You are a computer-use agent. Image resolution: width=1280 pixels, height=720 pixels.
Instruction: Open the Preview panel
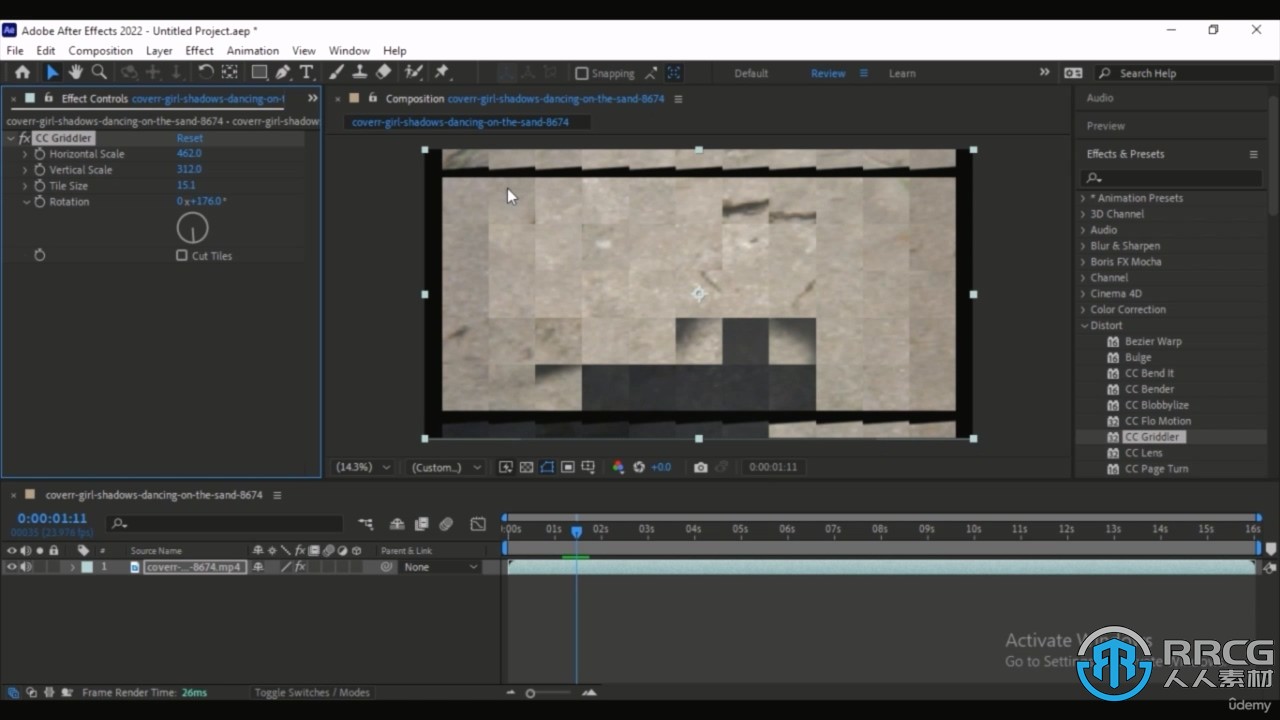1106,126
